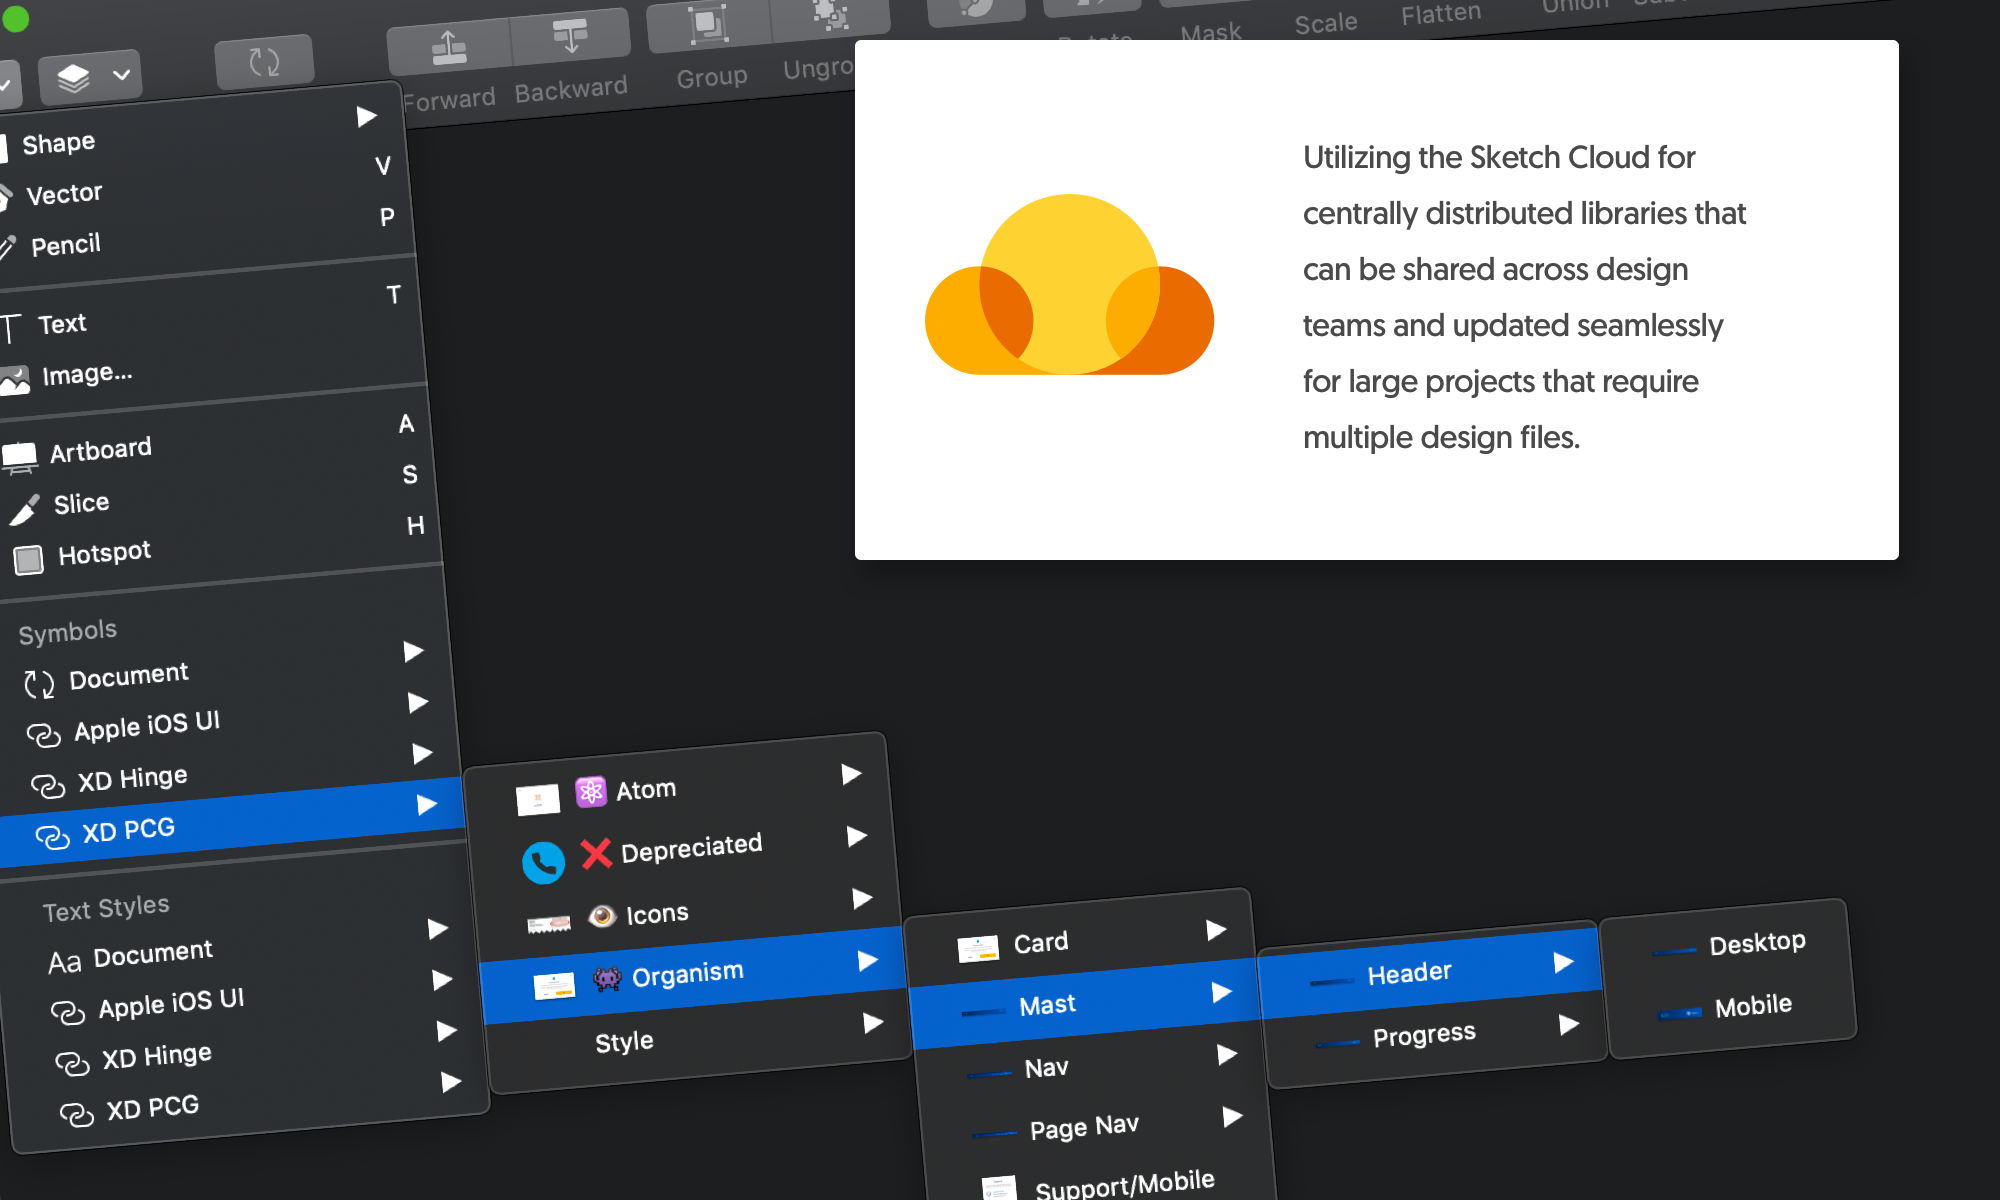Click the Backward arrange toolbar icon

(570, 37)
